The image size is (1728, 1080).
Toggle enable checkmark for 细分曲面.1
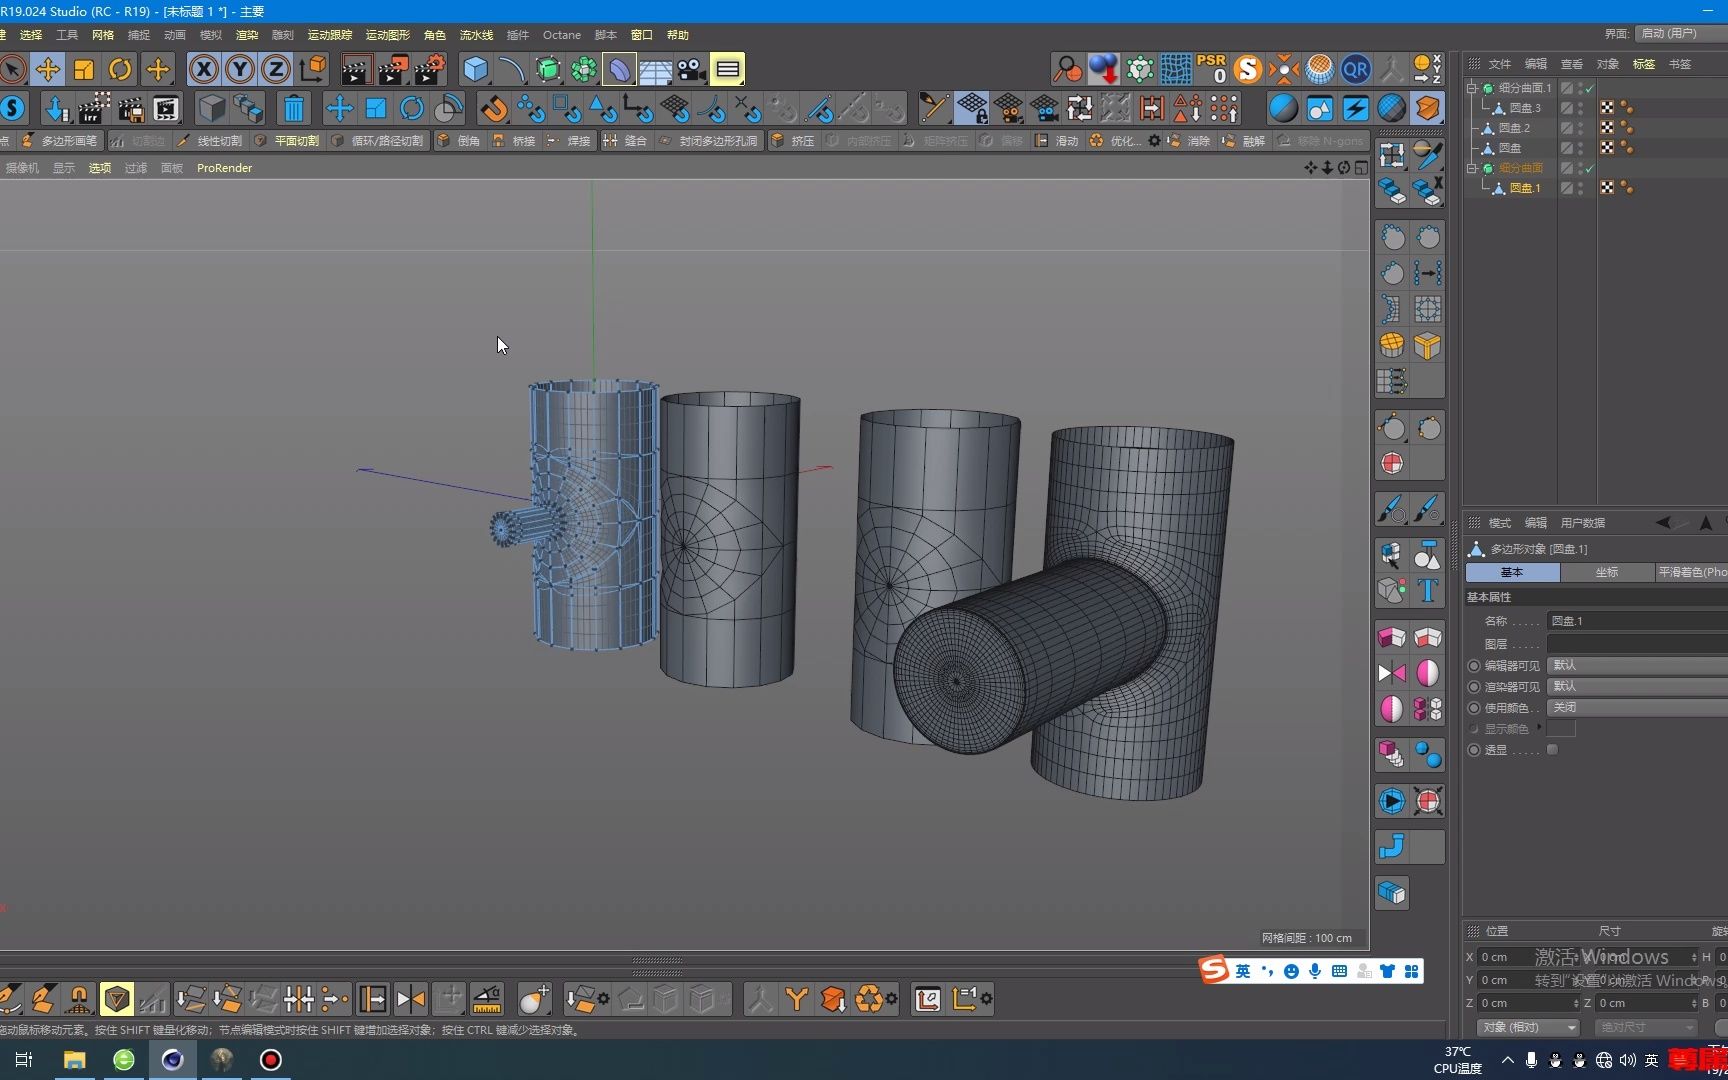[1589, 88]
